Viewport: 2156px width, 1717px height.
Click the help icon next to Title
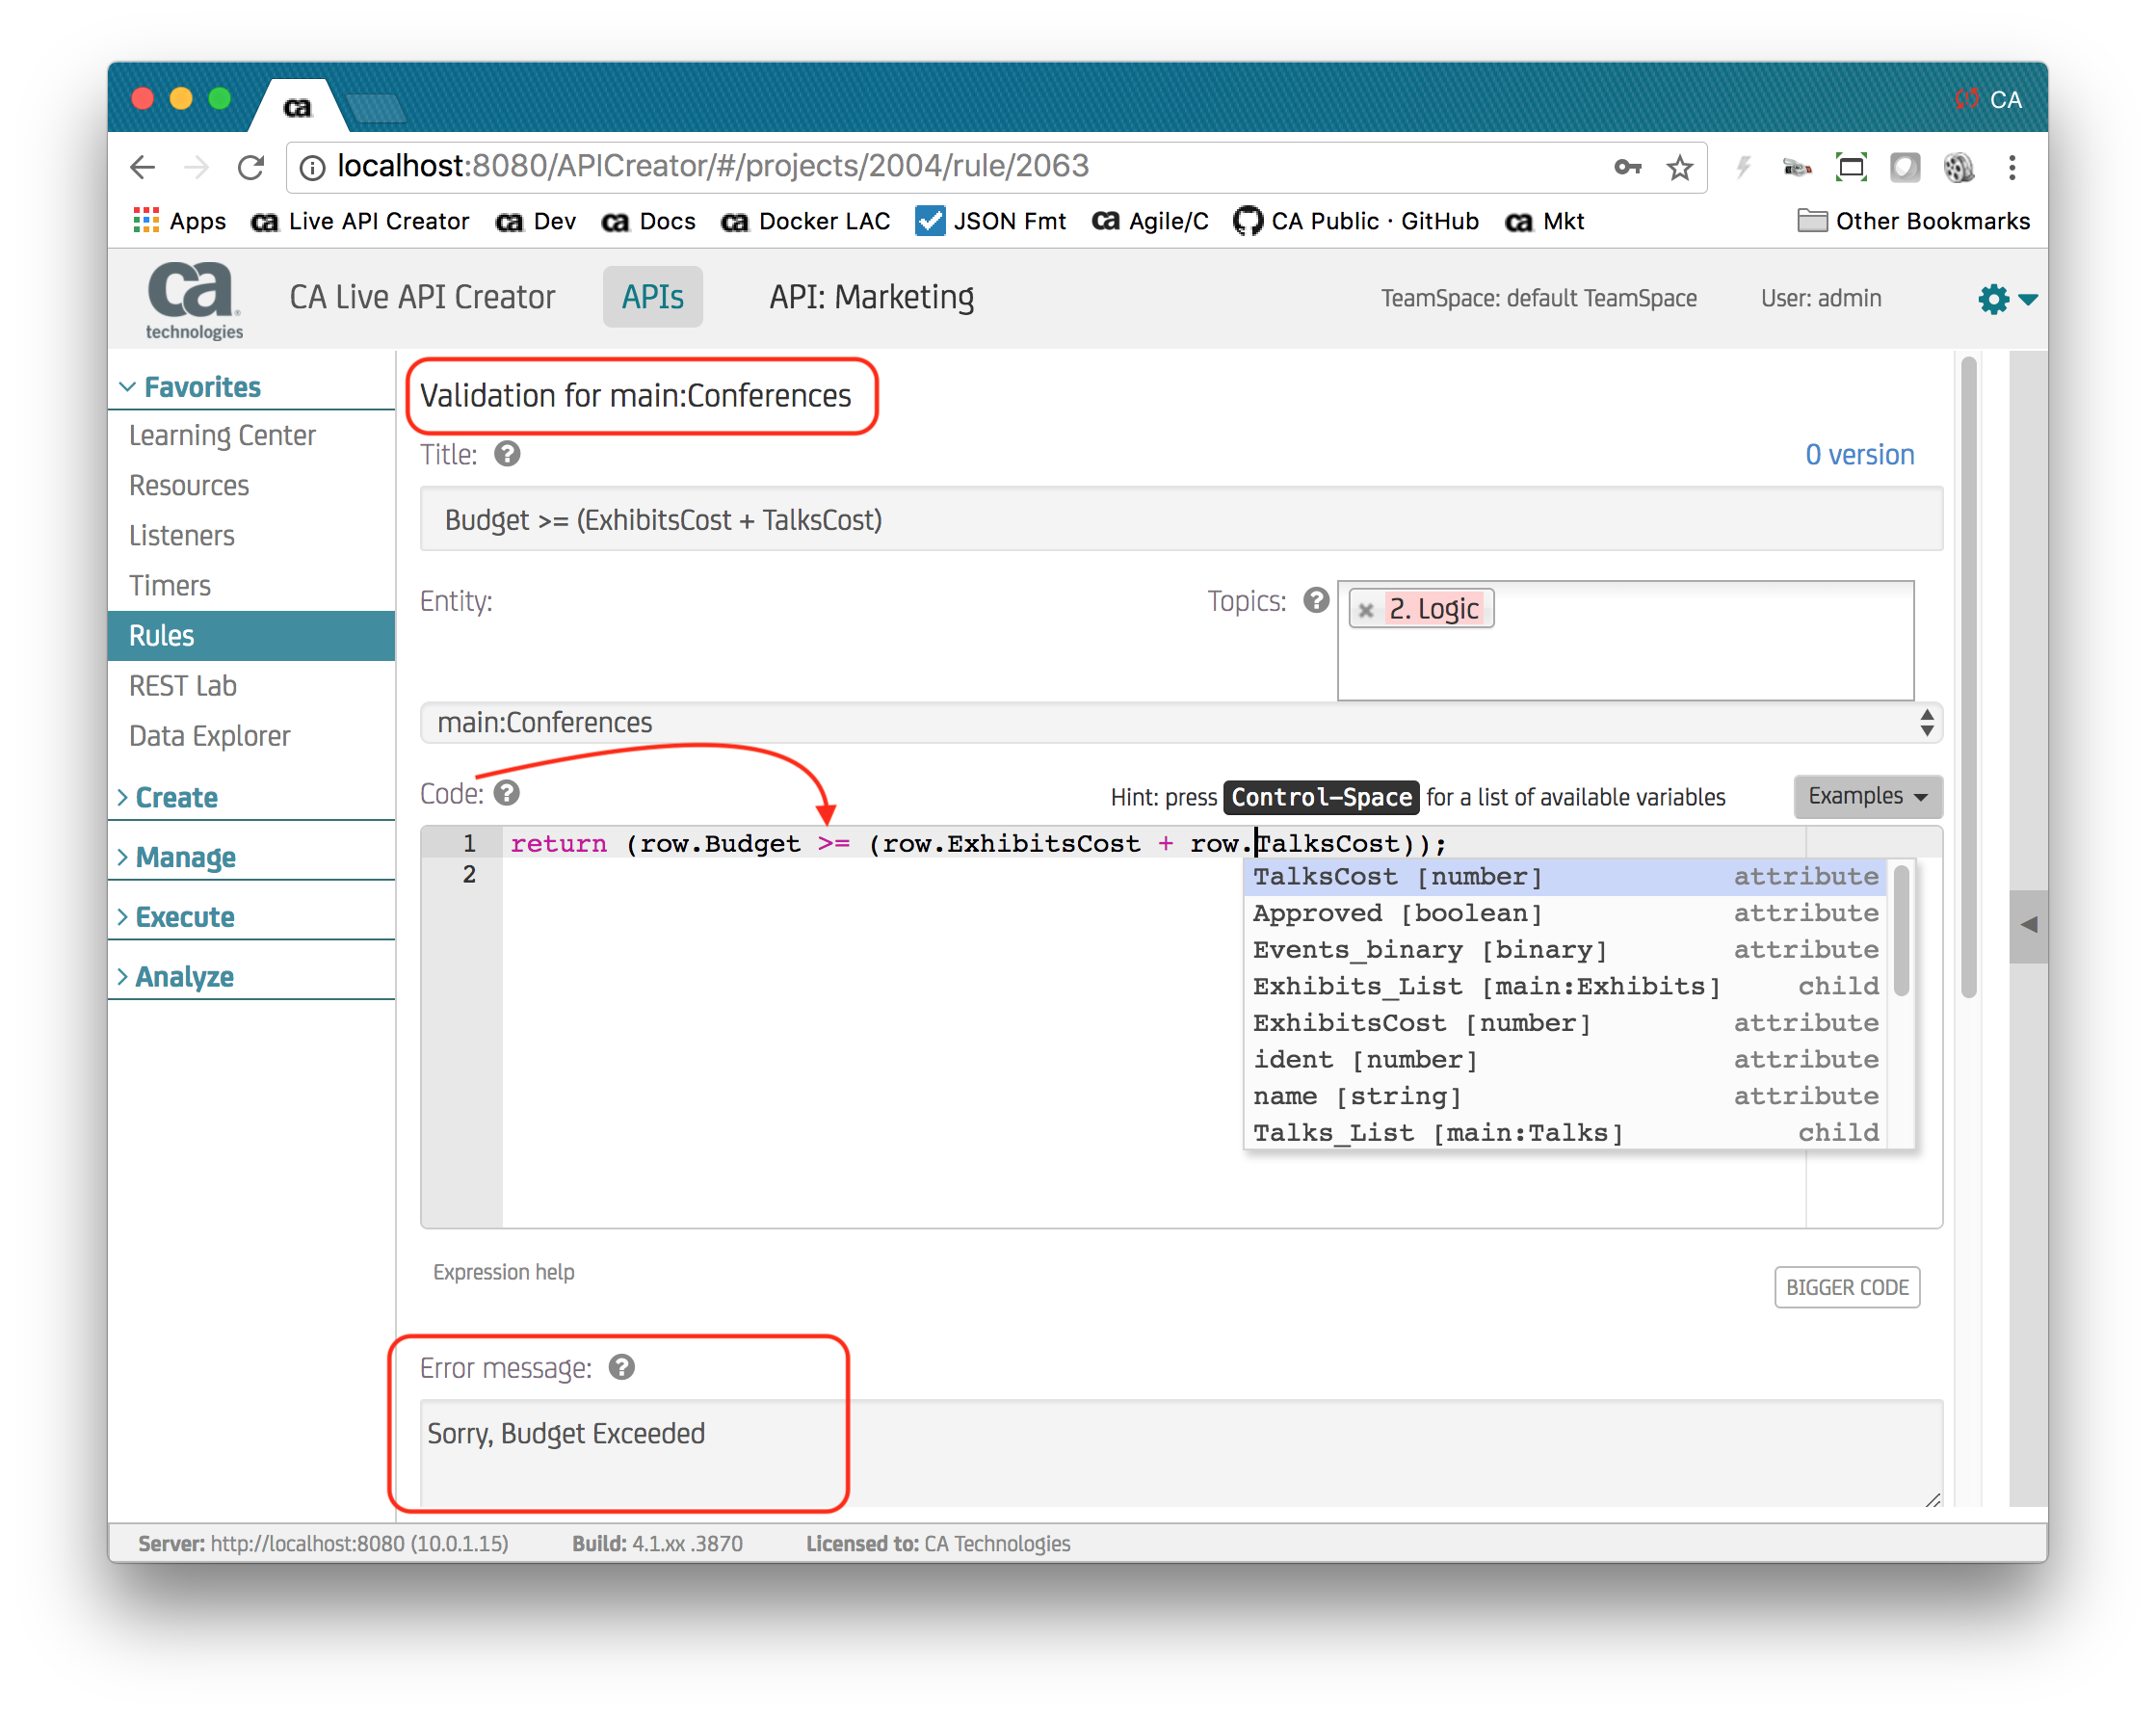pyautogui.click(x=507, y=454)
